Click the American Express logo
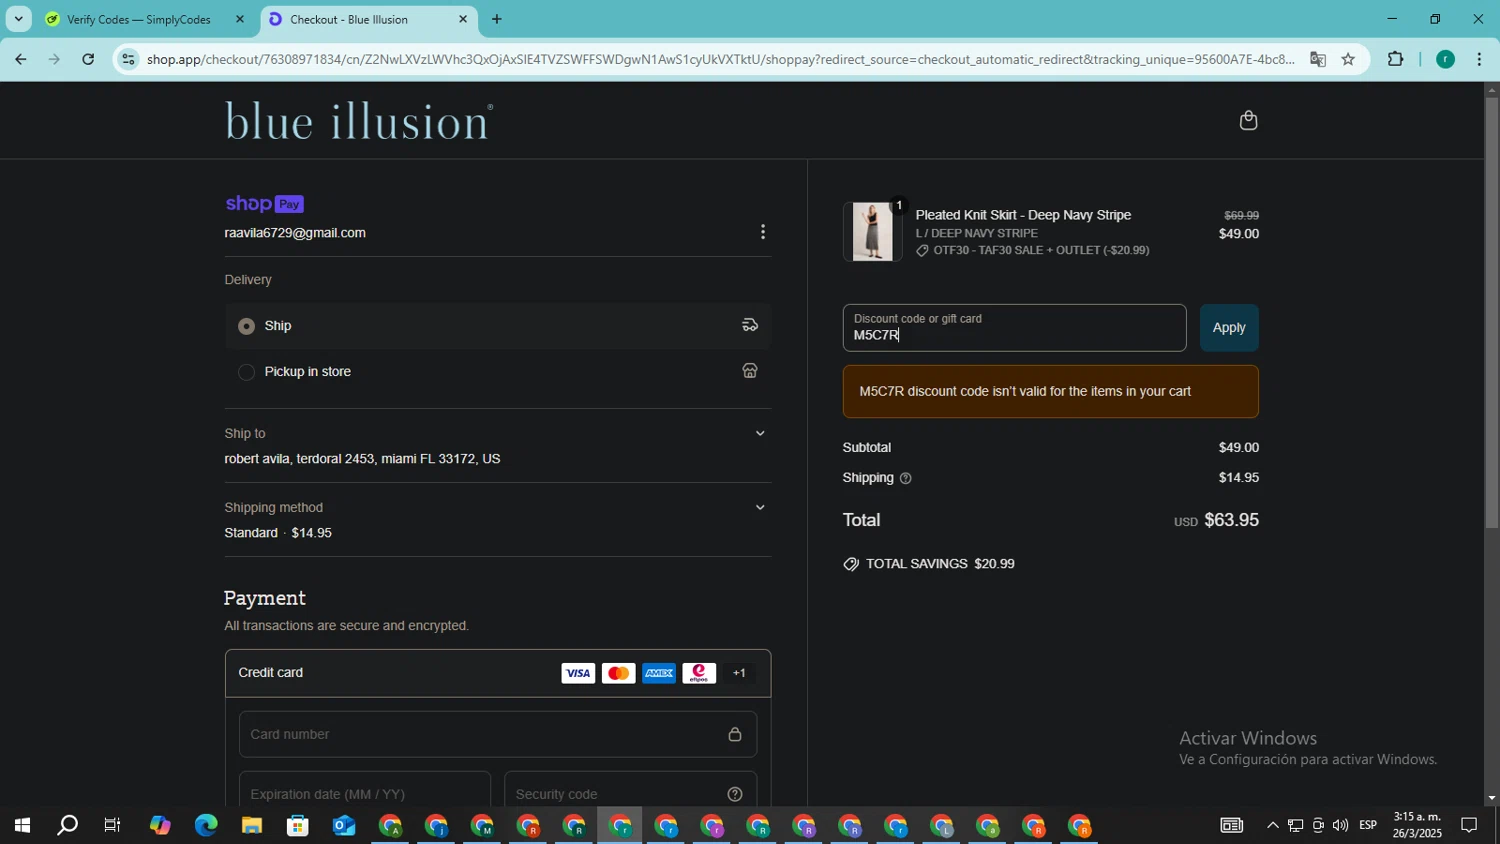 click(659, 673)
